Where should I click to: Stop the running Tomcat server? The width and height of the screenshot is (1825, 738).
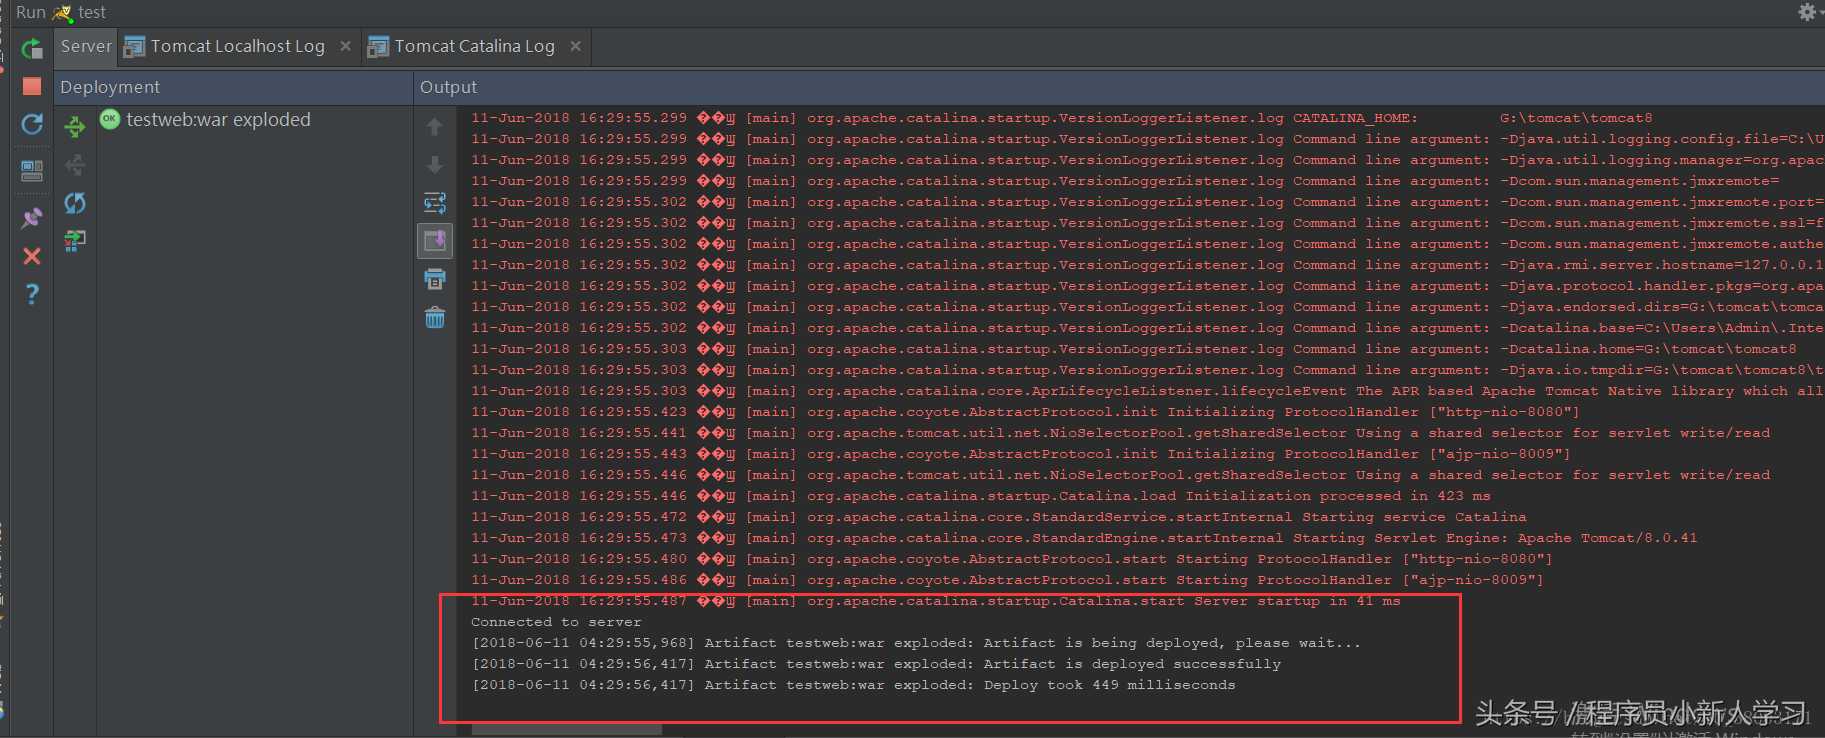pyautogui.click(x=32, y=86)
